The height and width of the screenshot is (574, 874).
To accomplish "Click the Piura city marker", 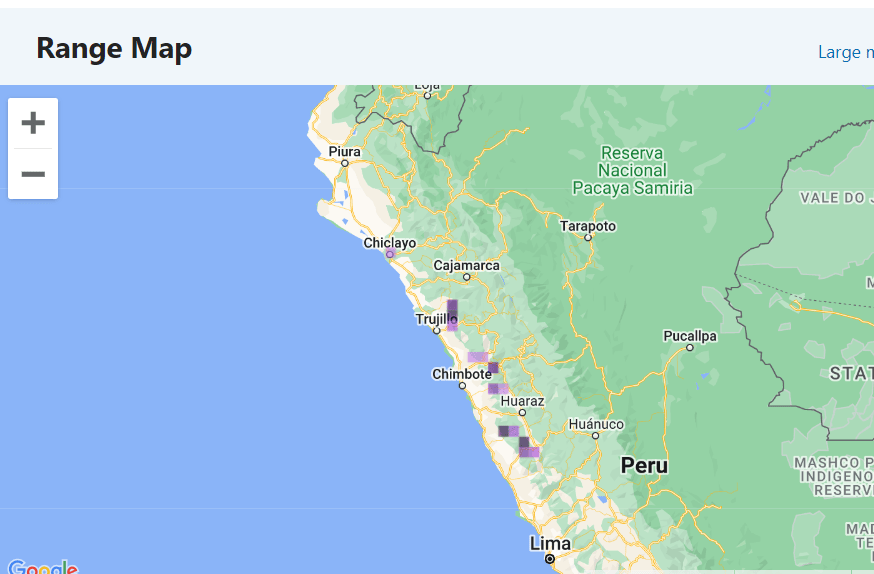I will point(344,163).
